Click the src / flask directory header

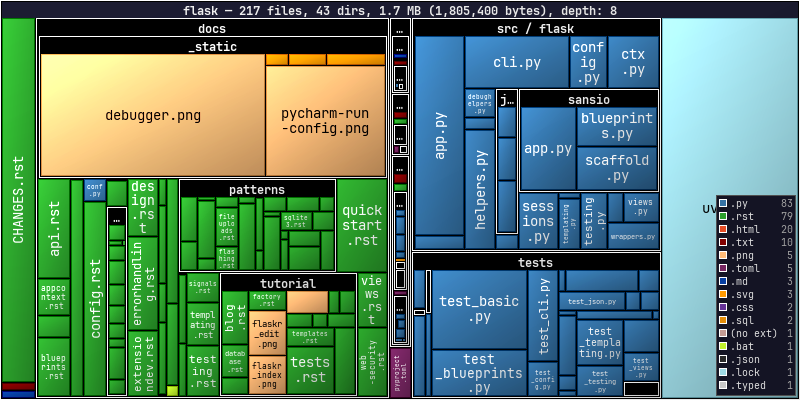[536, 29]
